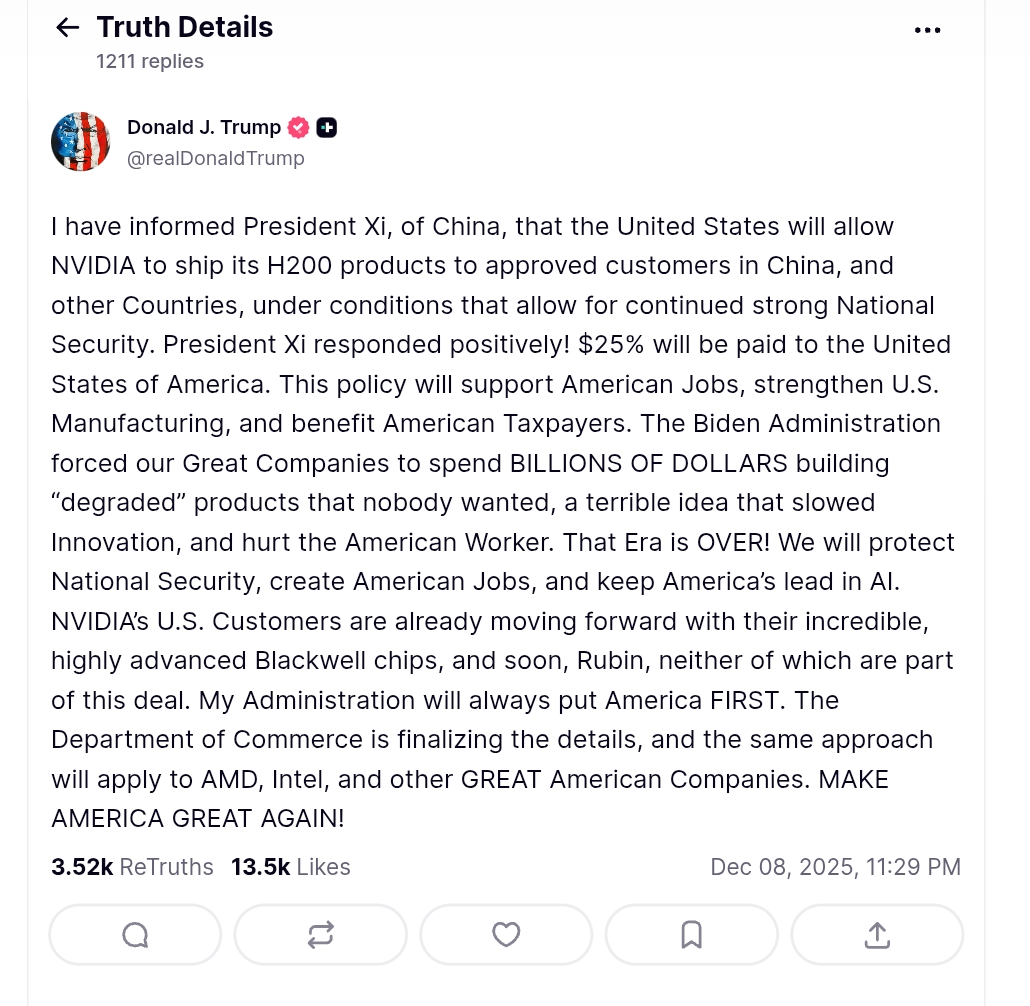
Task: Share the post via the upload icon
Action: click(x=876, y=935)
